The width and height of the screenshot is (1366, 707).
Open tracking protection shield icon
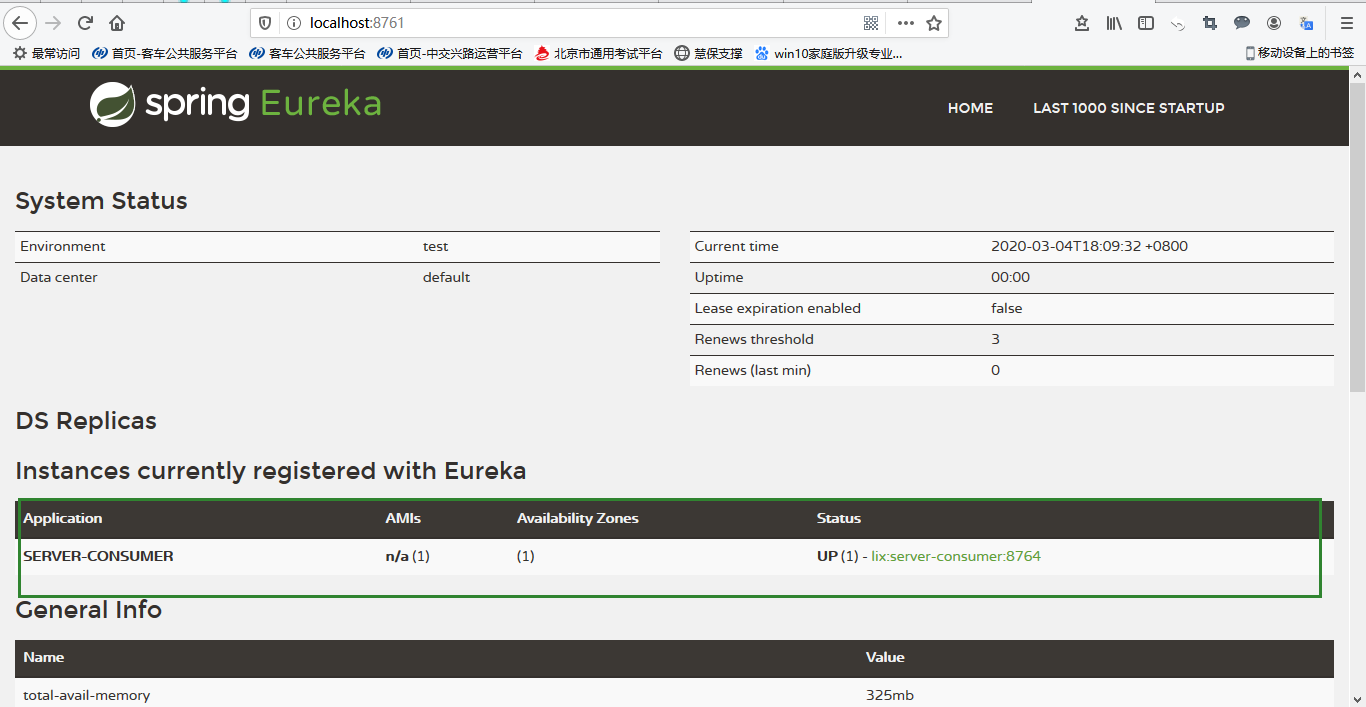(x=266, y=22)
